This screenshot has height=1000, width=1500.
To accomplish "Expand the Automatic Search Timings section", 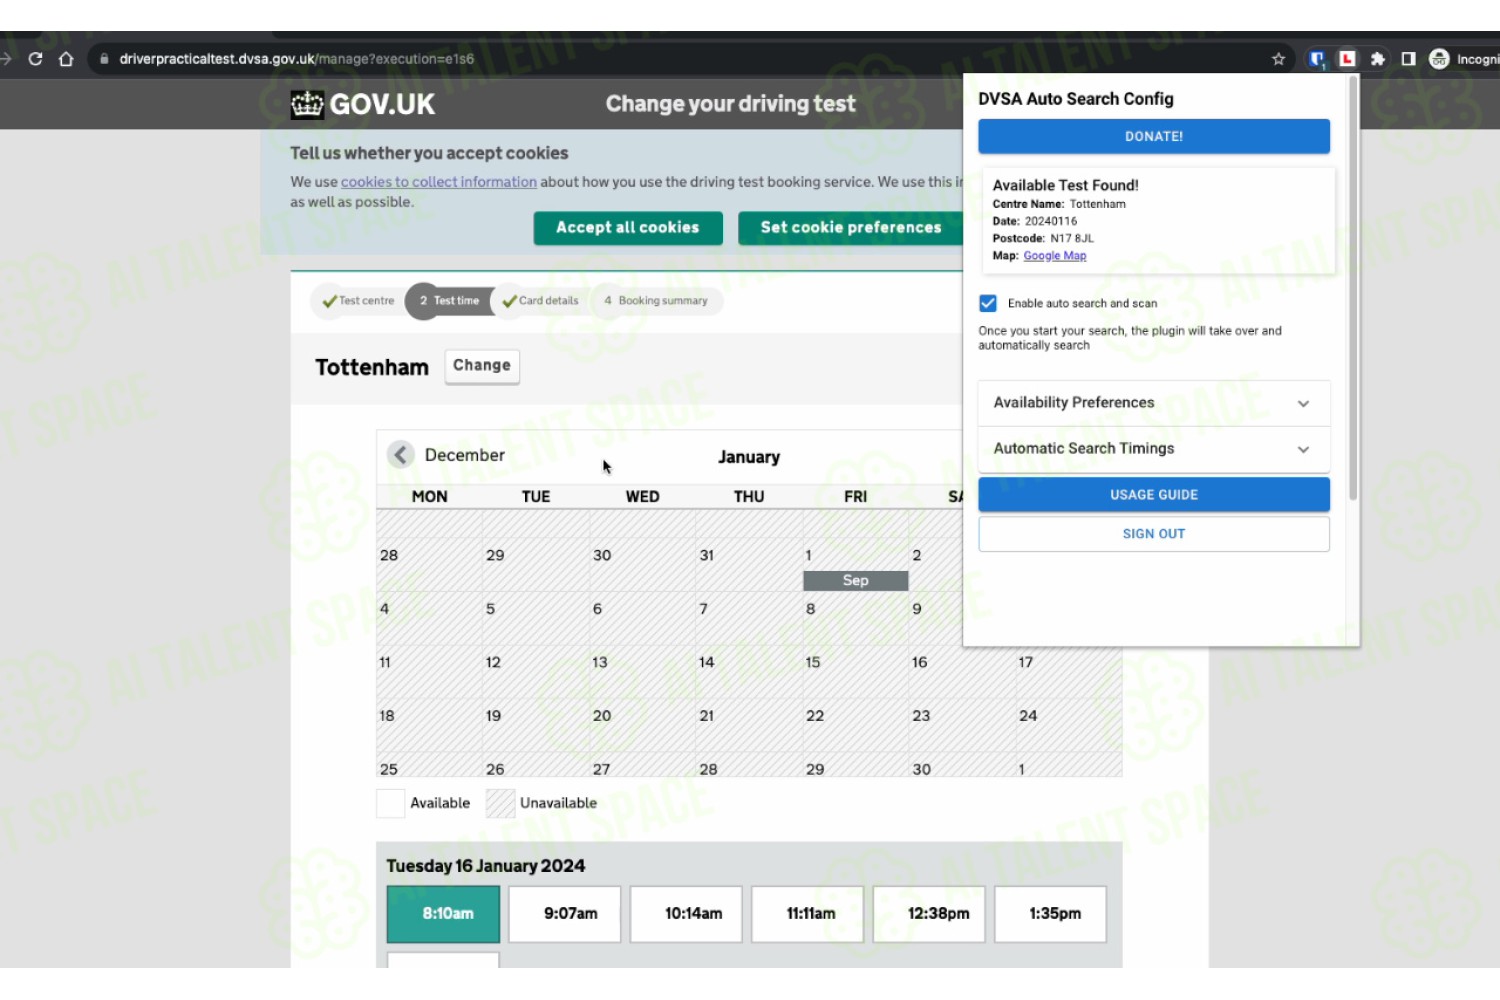I will pos(1154,449).
